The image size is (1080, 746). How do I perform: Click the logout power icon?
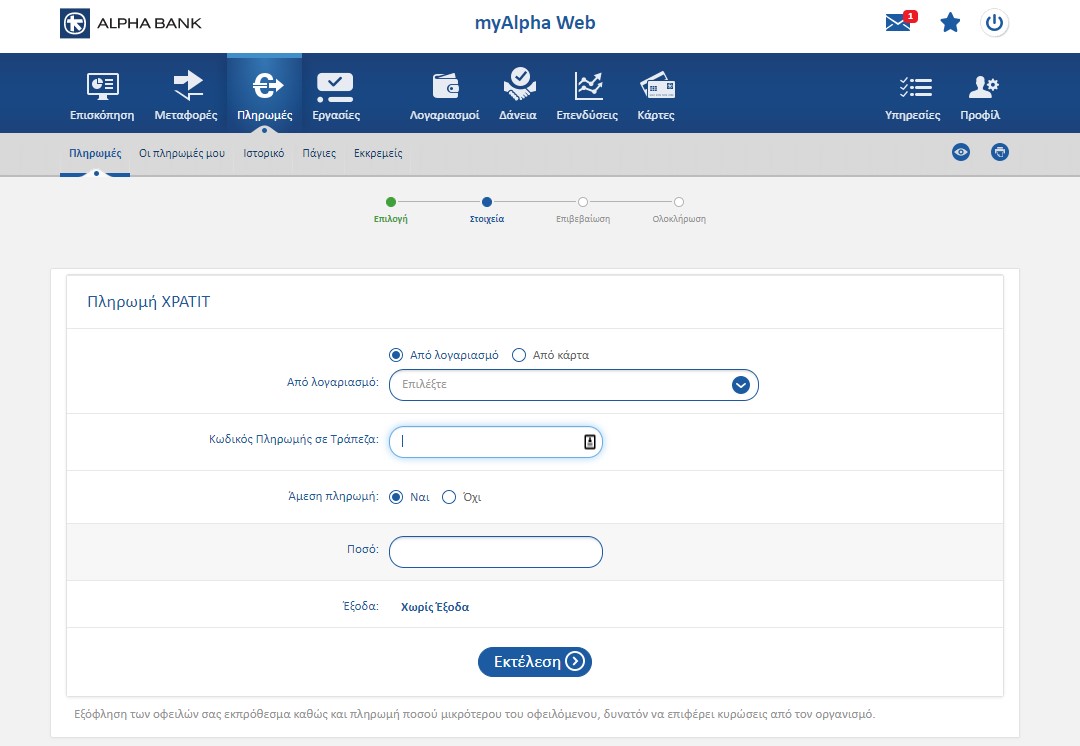(x=994, y=23)
